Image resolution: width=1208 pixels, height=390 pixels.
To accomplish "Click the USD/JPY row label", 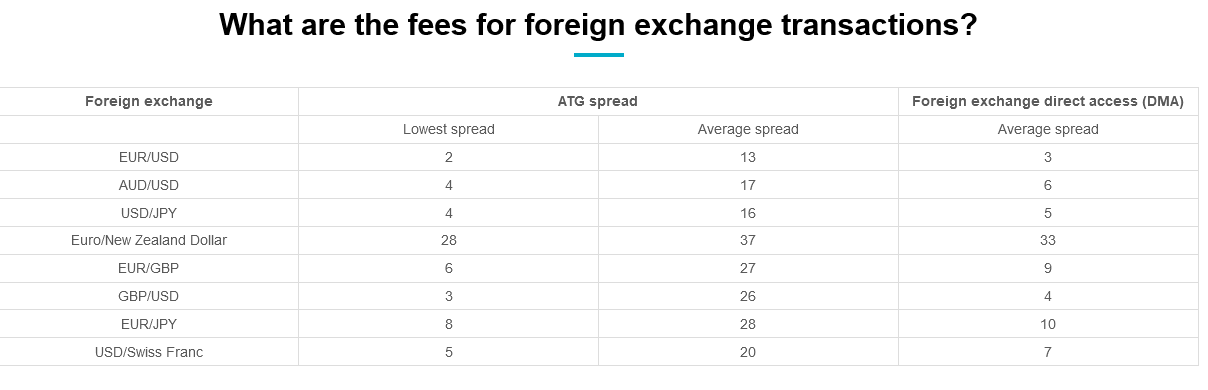I will click(x=149, y=213).
